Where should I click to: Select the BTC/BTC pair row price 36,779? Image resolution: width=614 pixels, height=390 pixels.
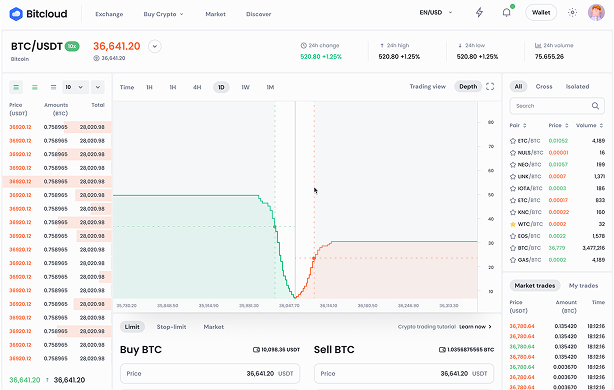(557, 248)
